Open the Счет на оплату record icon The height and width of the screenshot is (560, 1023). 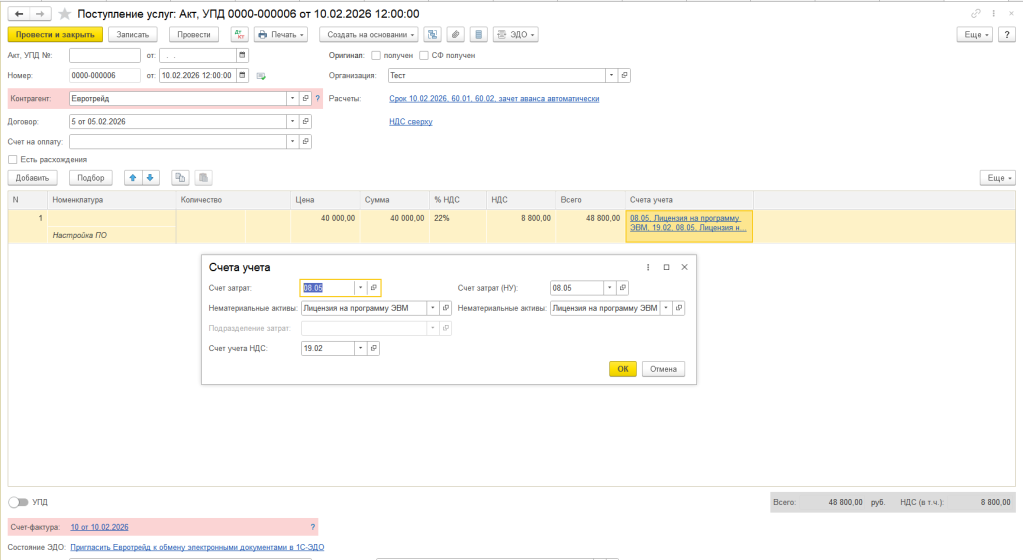[305, 141]
